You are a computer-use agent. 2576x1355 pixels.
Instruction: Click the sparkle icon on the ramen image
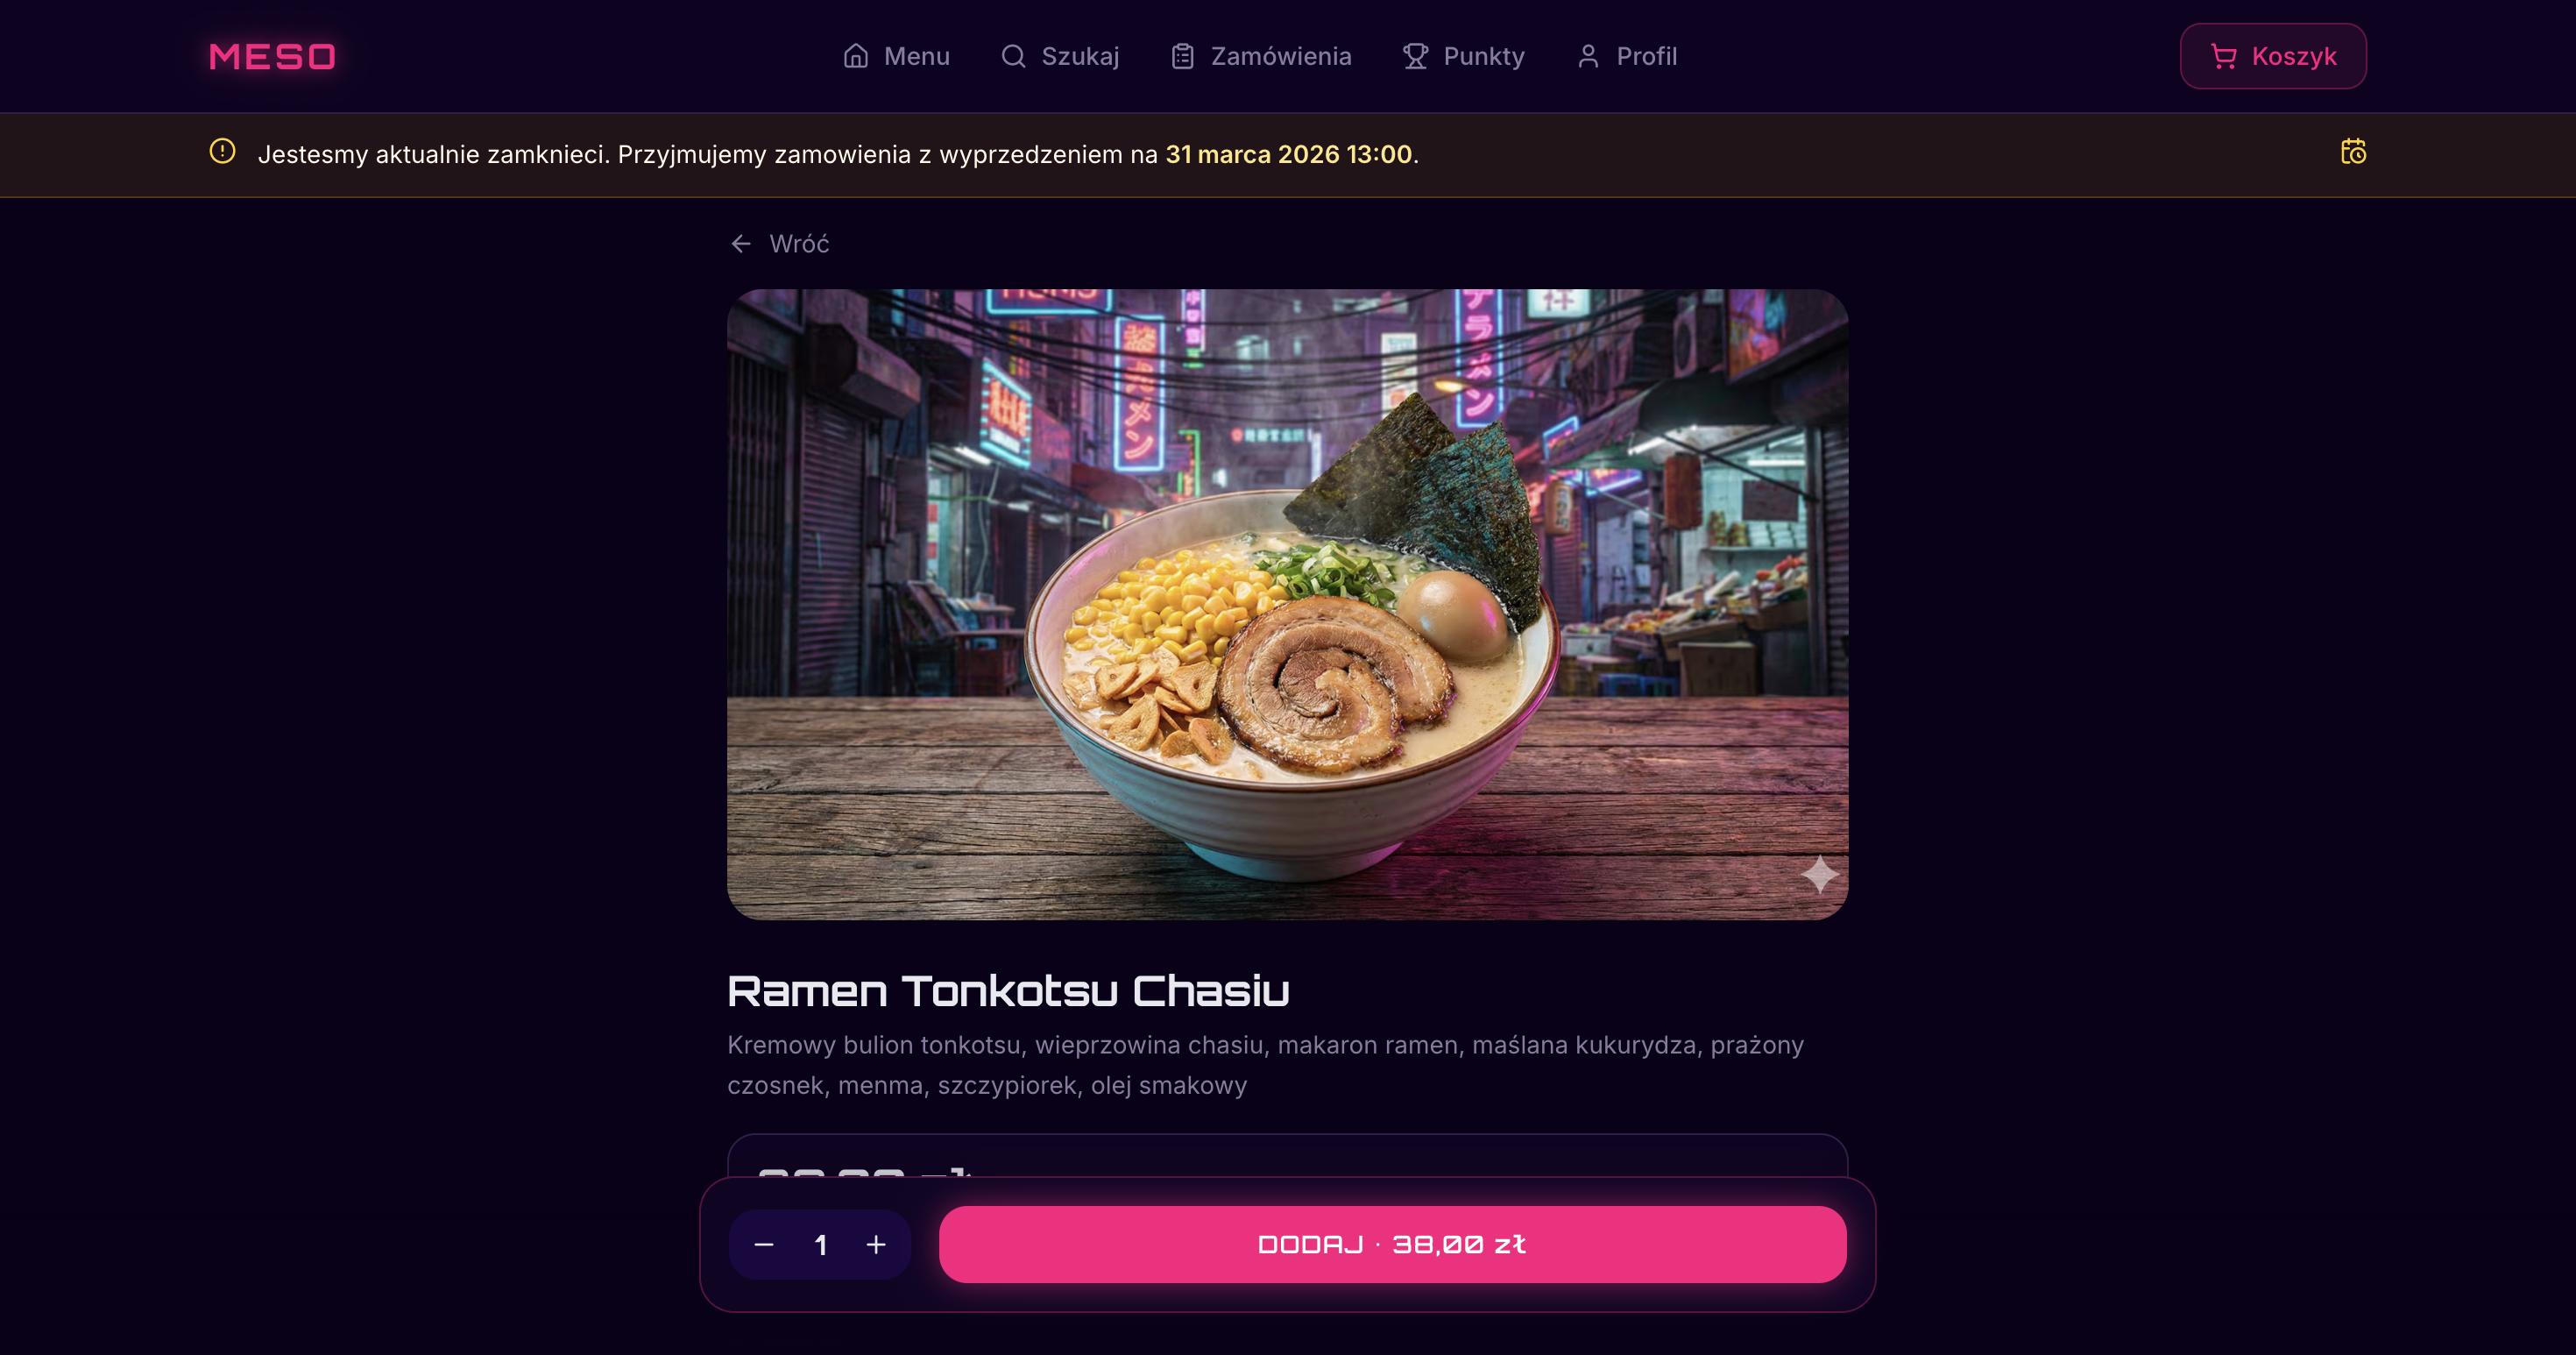pos(1819,875)
